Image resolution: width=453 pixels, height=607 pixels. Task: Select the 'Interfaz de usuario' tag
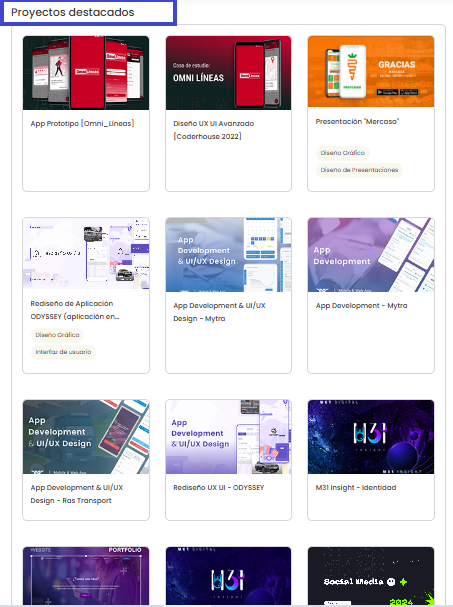pyautogui.click(x=63, y=352)
